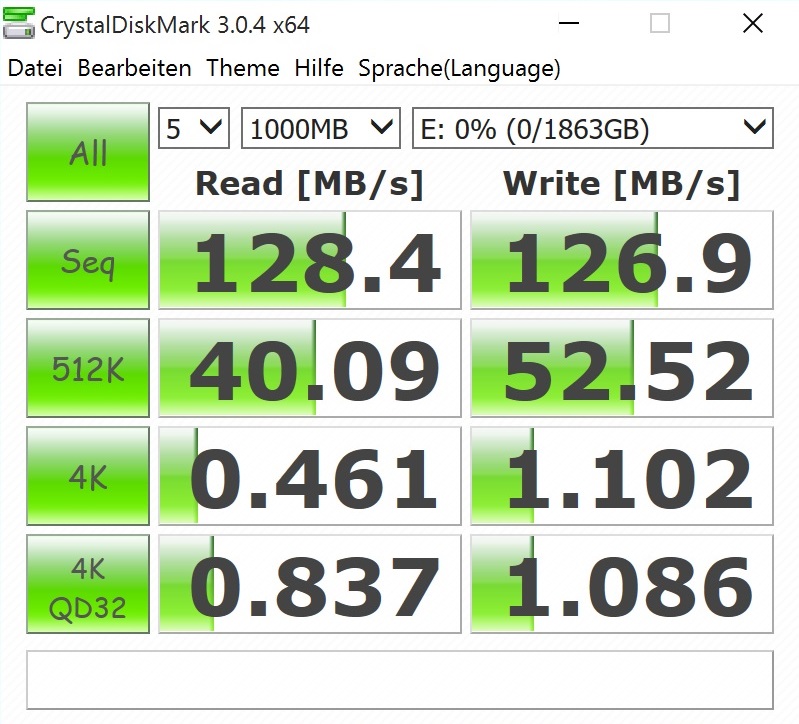Click the Seq write result 126.9
This screenshot has width=799, height=724.
(622, 262)
